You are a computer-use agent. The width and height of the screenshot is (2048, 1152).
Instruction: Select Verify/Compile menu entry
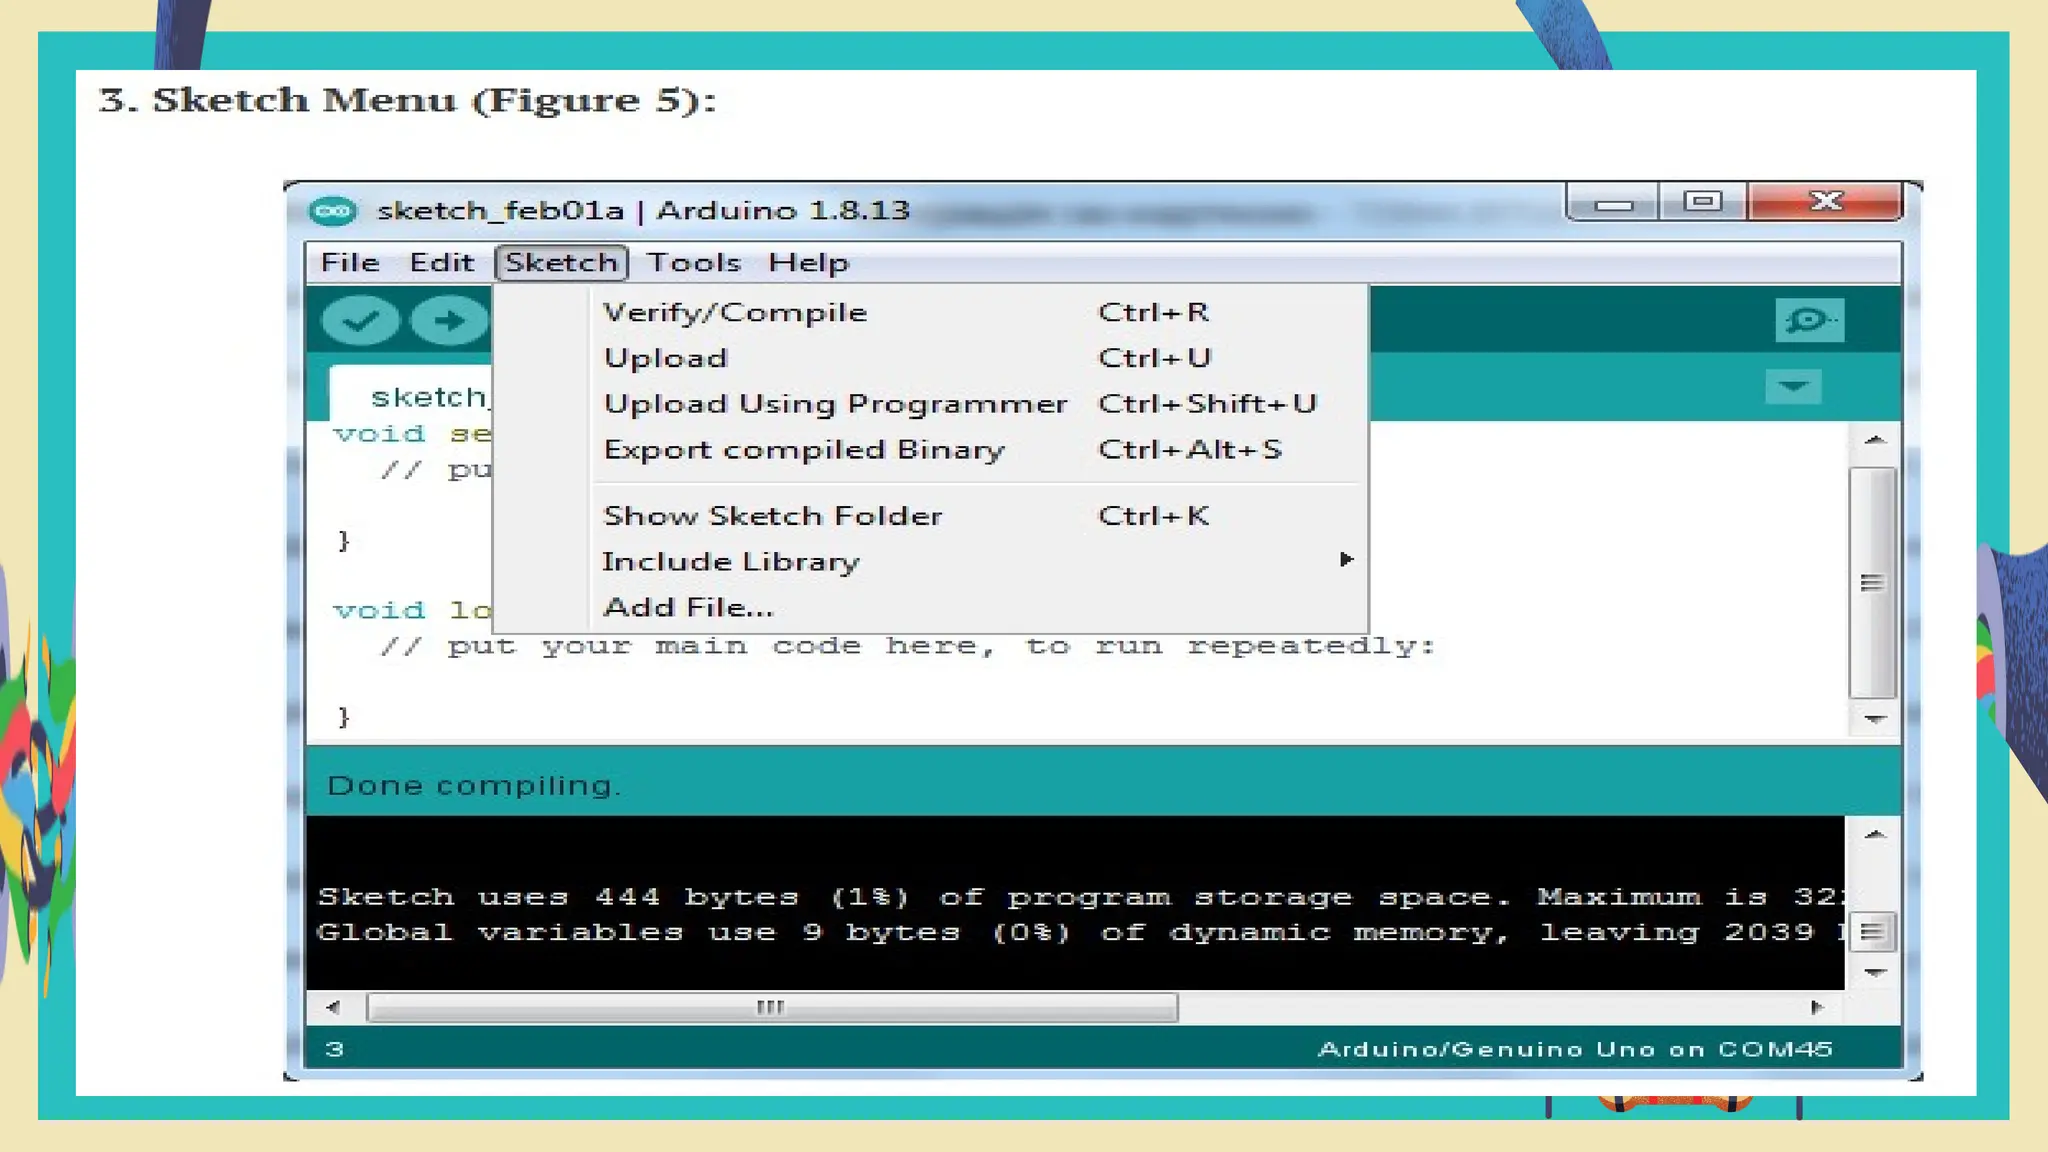click(x=735, y=312)
